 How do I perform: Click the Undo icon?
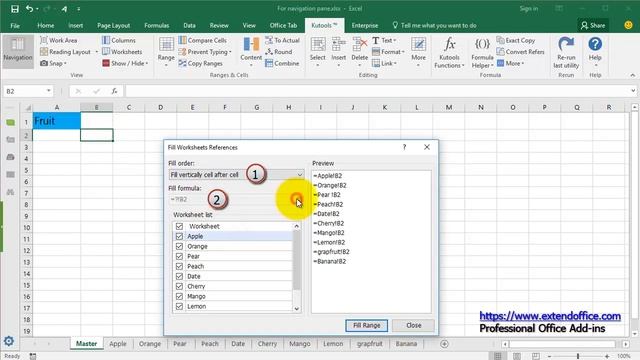[29, 9]
